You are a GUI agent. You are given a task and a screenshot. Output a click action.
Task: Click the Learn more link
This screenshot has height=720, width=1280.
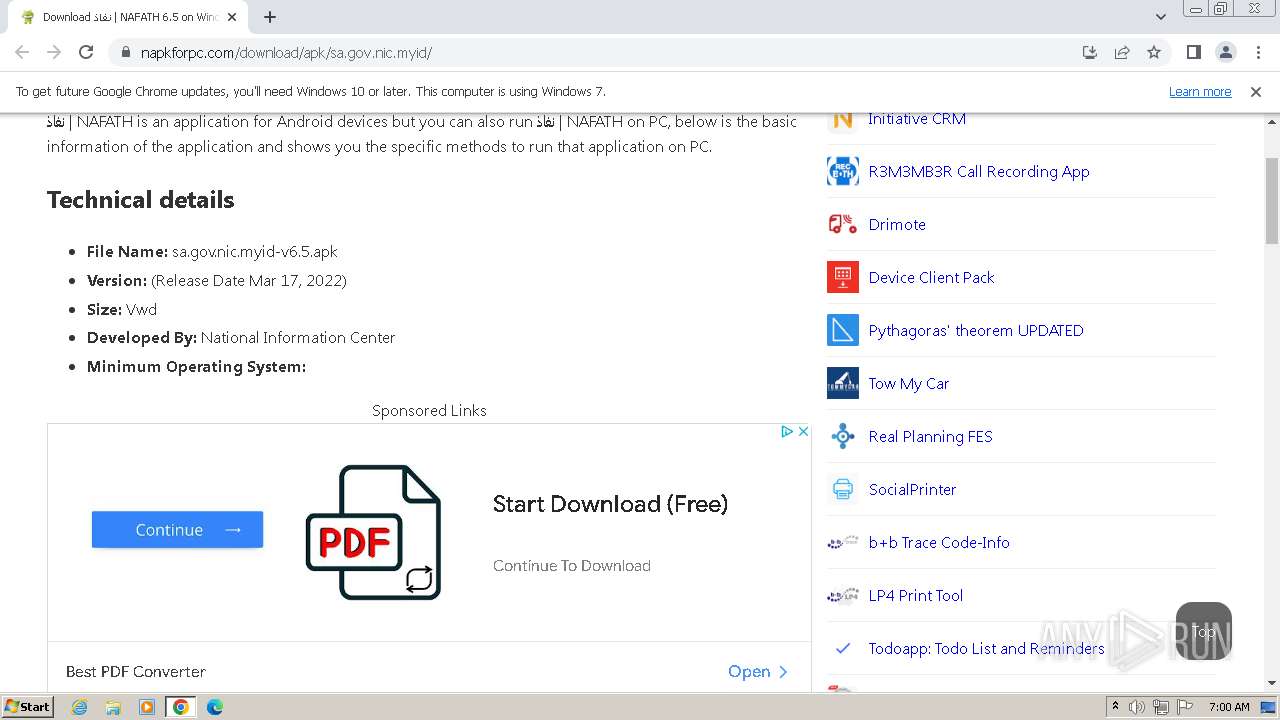(1200, 92)
